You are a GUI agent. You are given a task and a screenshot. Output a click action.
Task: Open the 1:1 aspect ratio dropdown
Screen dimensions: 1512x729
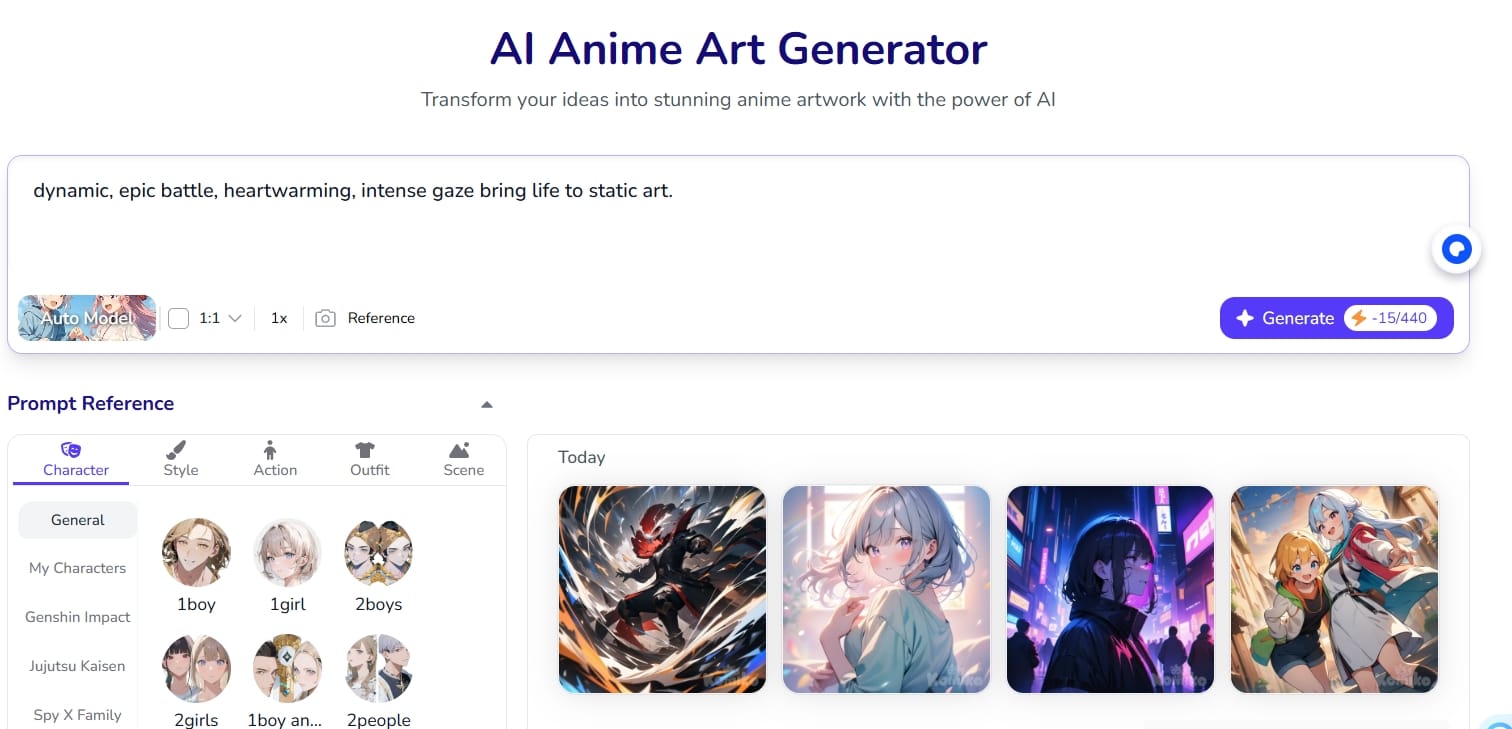(220, 318)
